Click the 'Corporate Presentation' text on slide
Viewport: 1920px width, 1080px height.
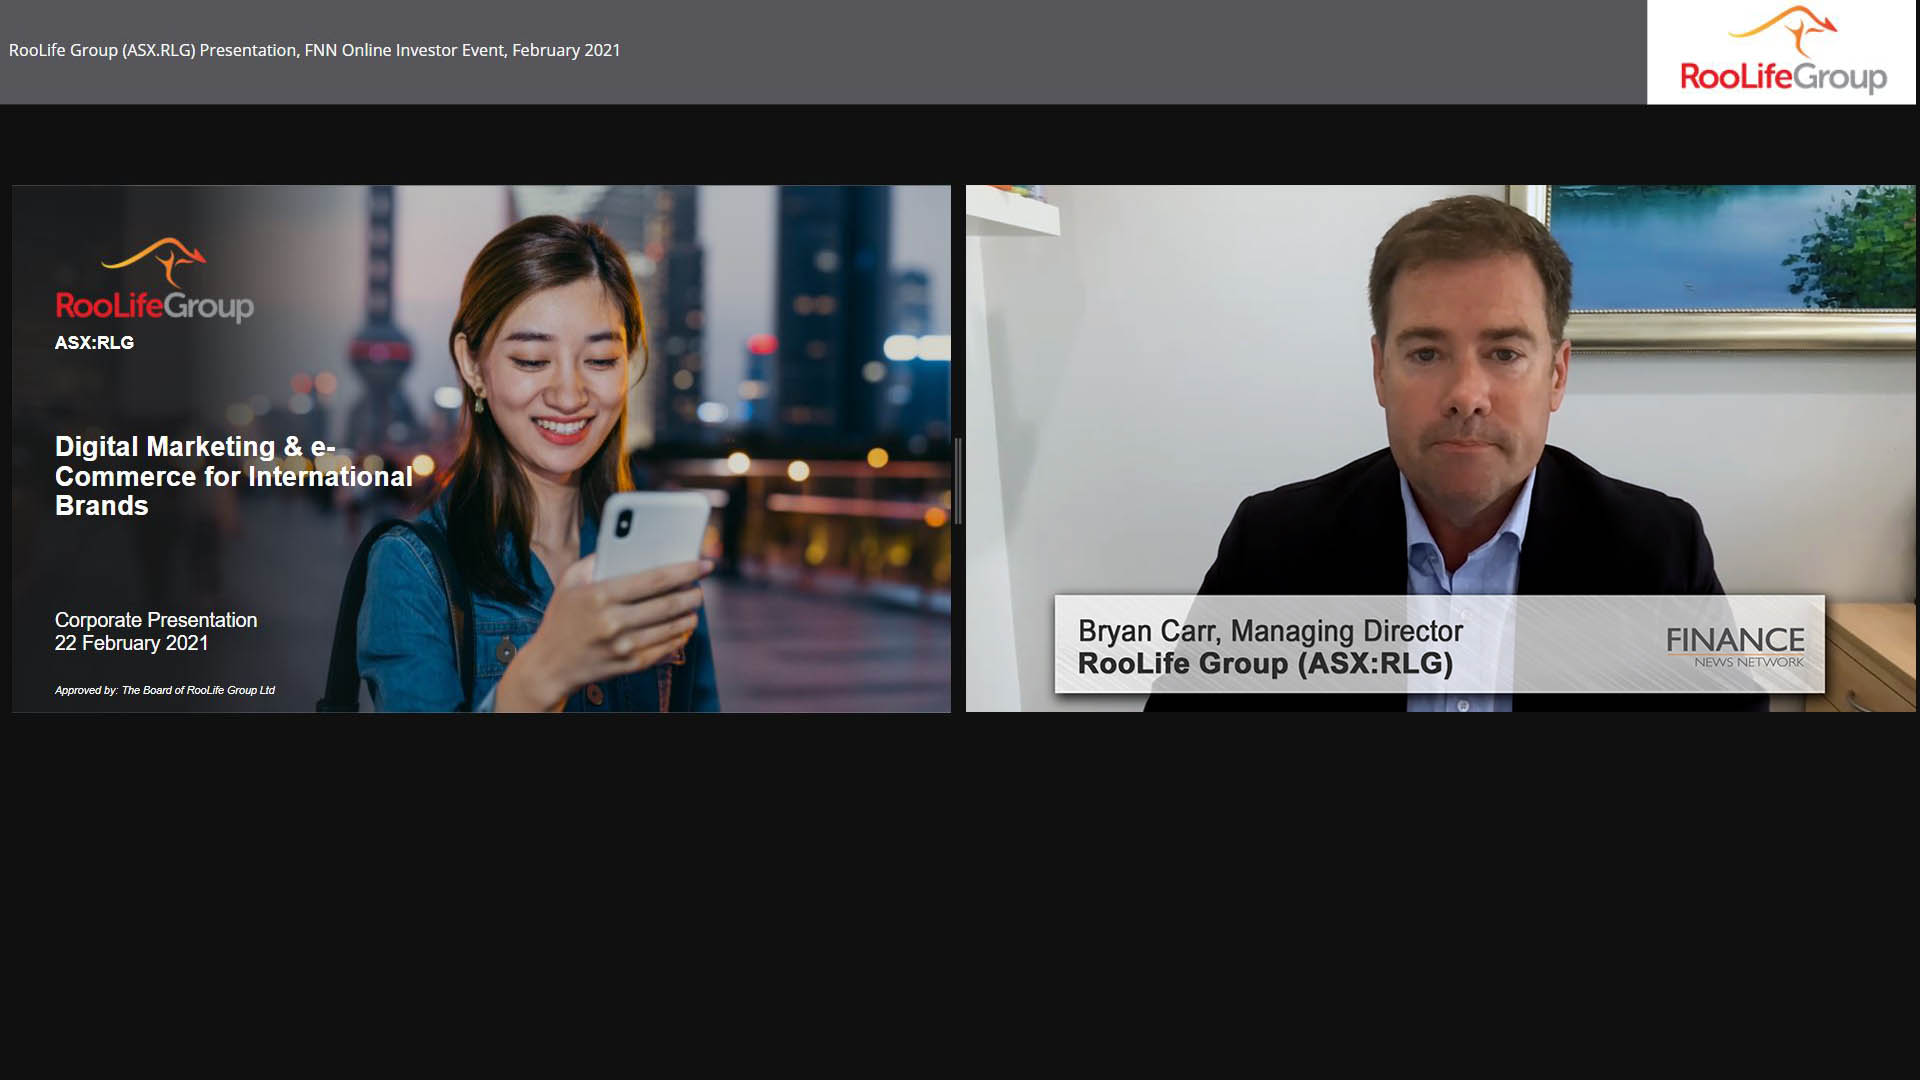coord(155,620)
